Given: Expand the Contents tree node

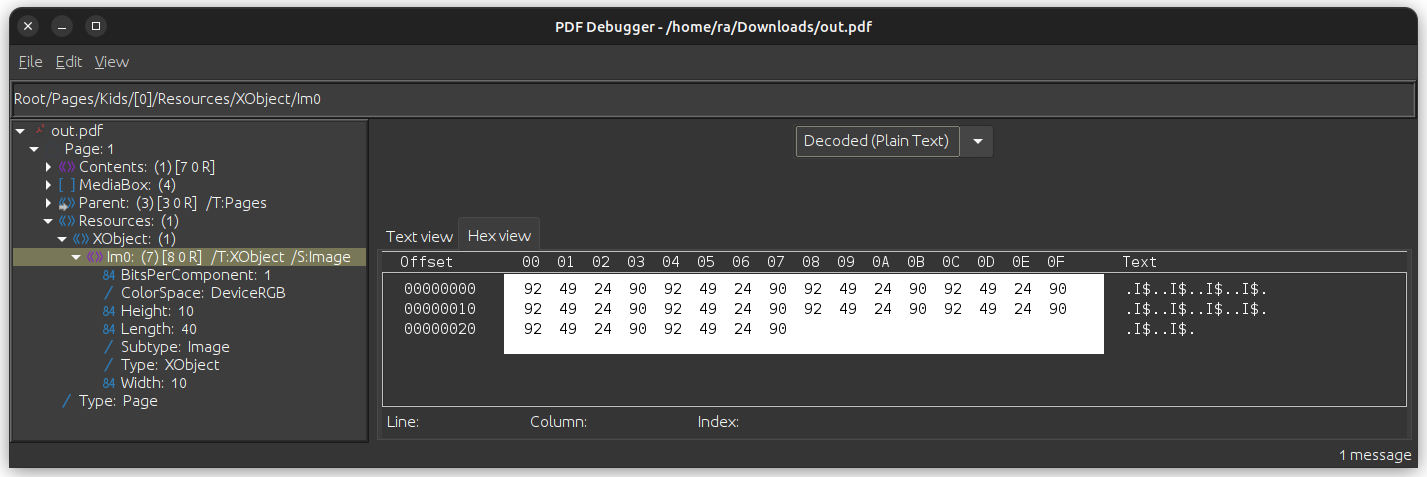Looking at the screenshot, I should coord(49,167).
